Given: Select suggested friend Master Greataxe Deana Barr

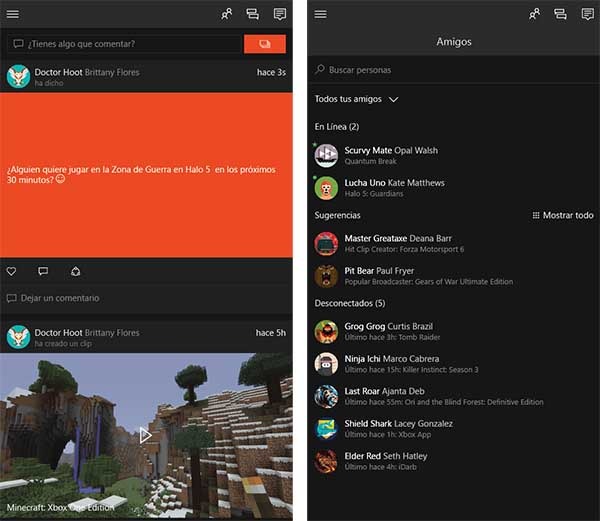Looking at the screenshot, I should pyautogui.click(x=397, y=243).
